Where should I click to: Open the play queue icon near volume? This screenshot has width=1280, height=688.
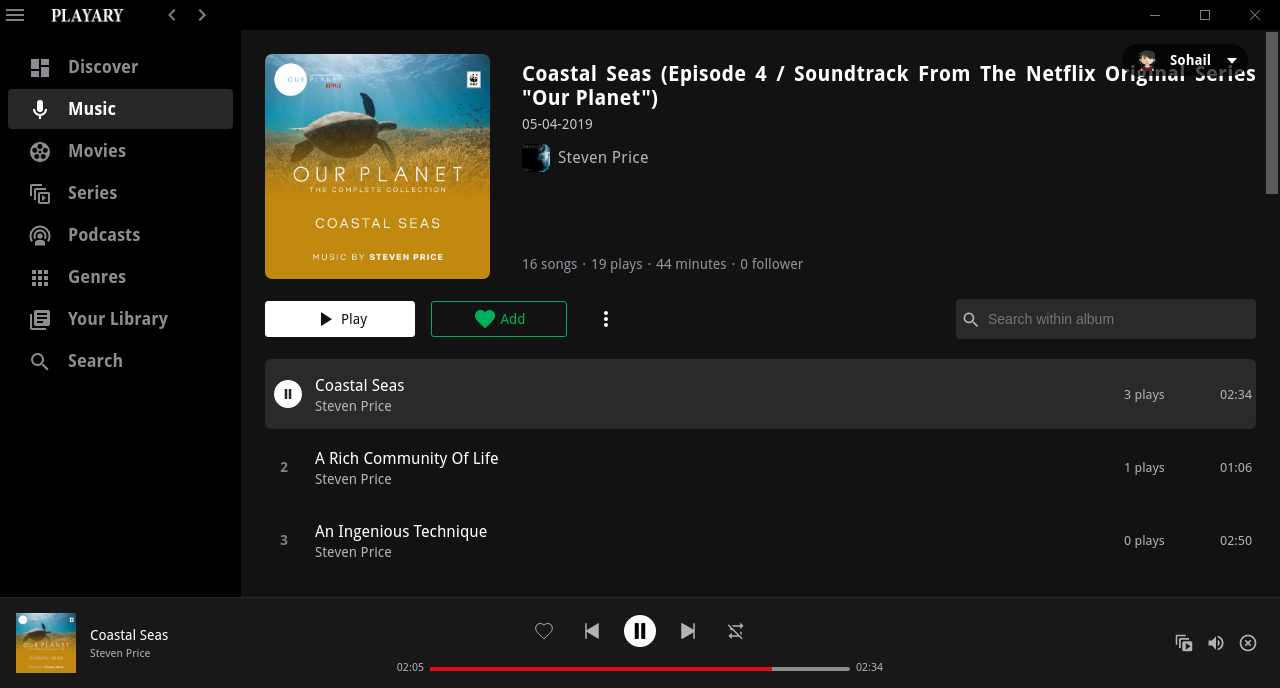coord(1183,643)
